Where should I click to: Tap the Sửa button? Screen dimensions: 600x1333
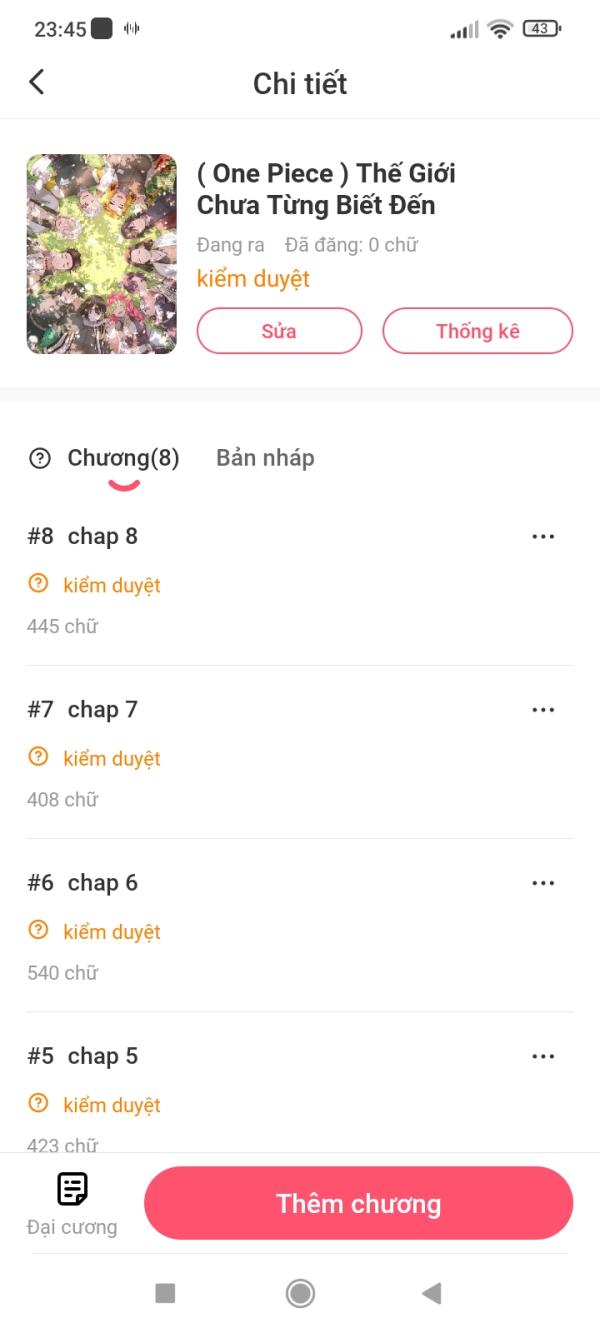pyautogui.click(x=279, y=331)
